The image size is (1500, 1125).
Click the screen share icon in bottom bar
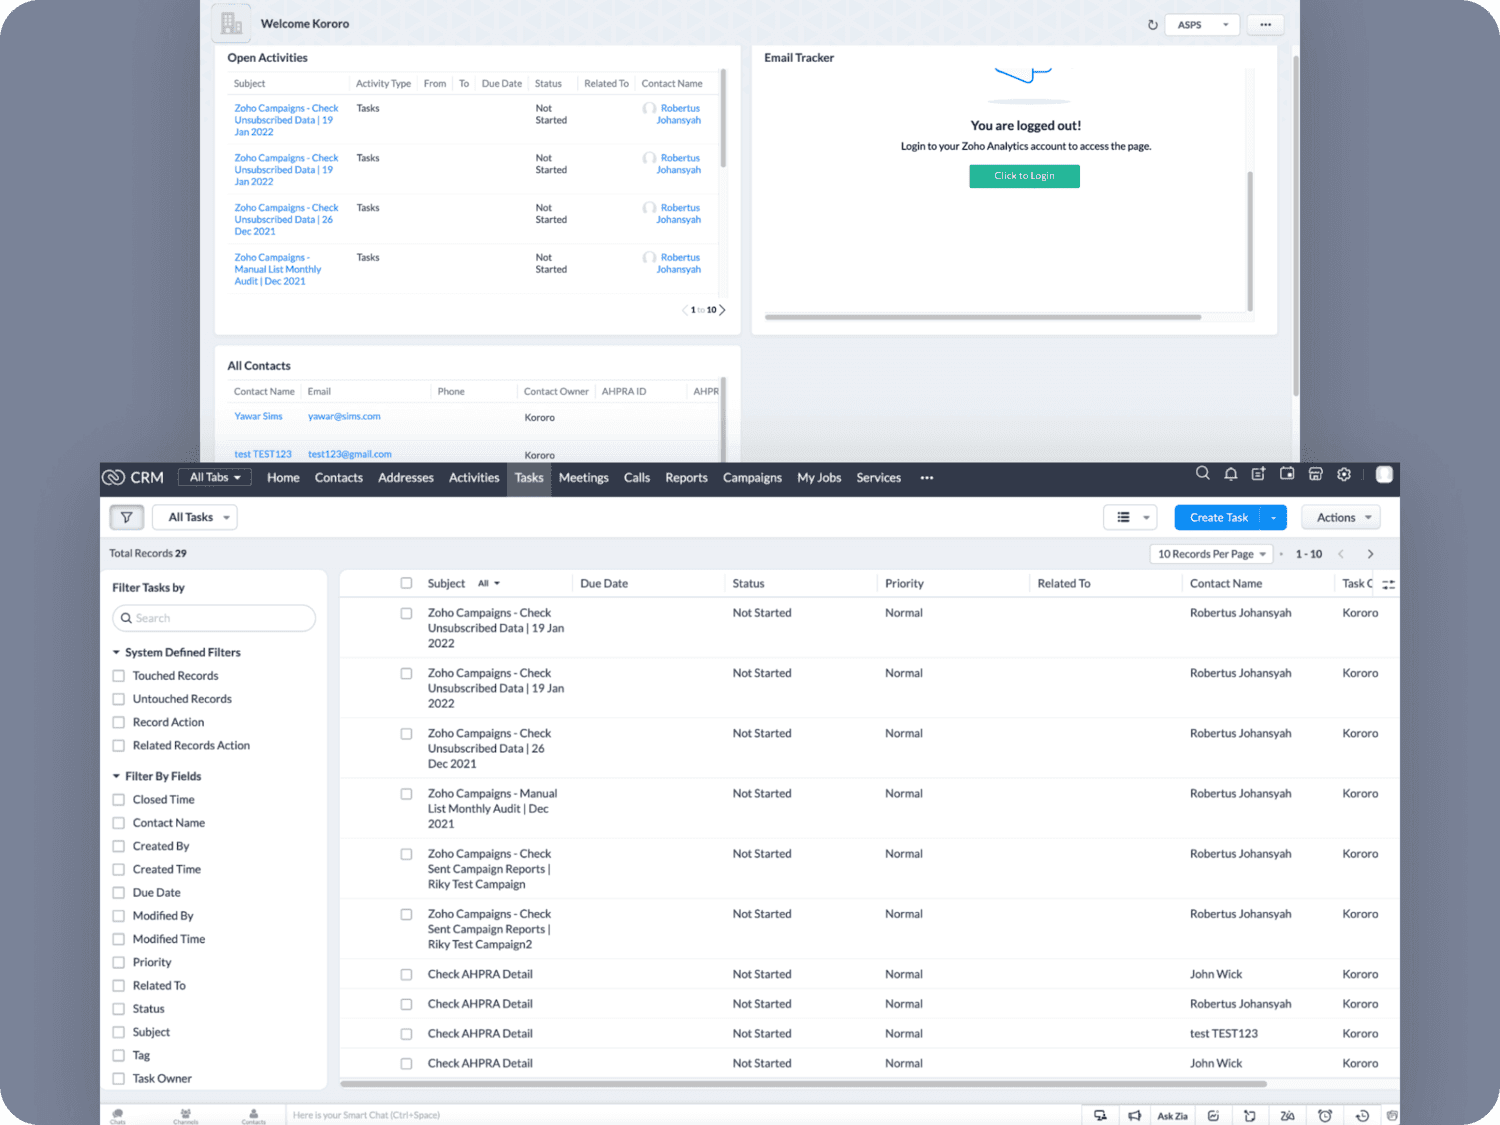[1100, 1116]
